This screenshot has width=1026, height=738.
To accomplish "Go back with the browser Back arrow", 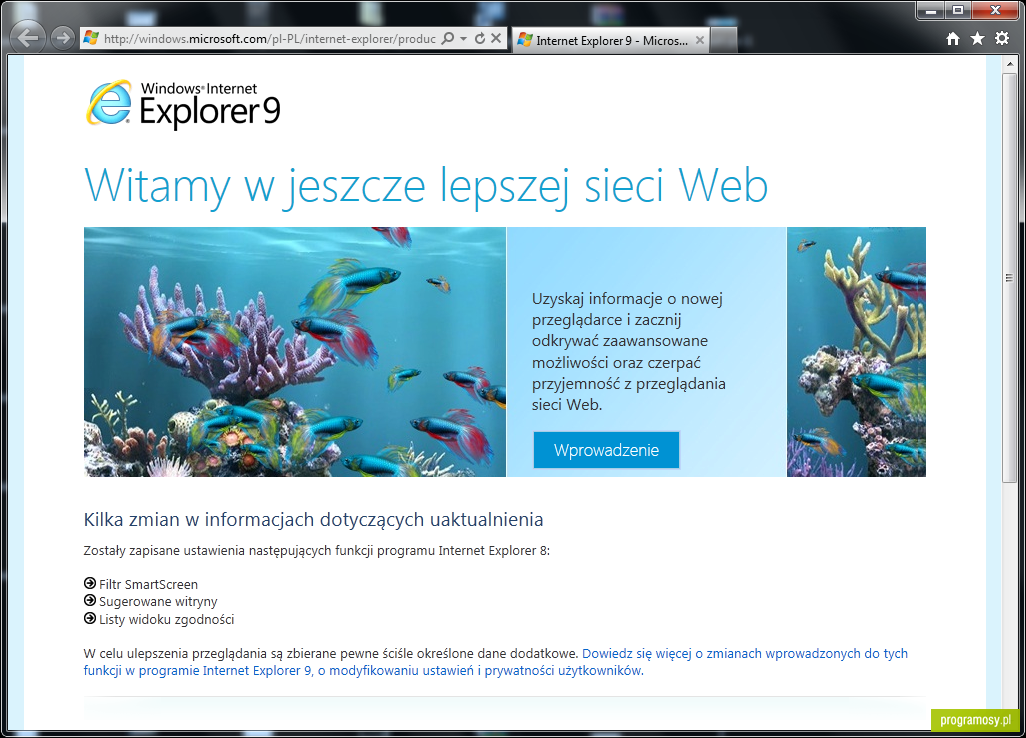I will [x=27, y=38].
